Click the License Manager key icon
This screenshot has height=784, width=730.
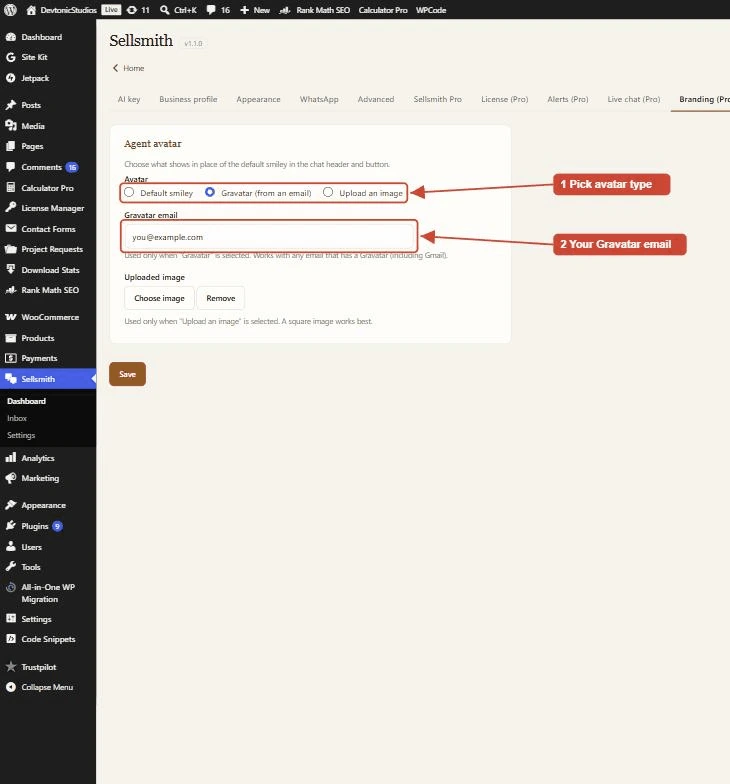point(10,208)
